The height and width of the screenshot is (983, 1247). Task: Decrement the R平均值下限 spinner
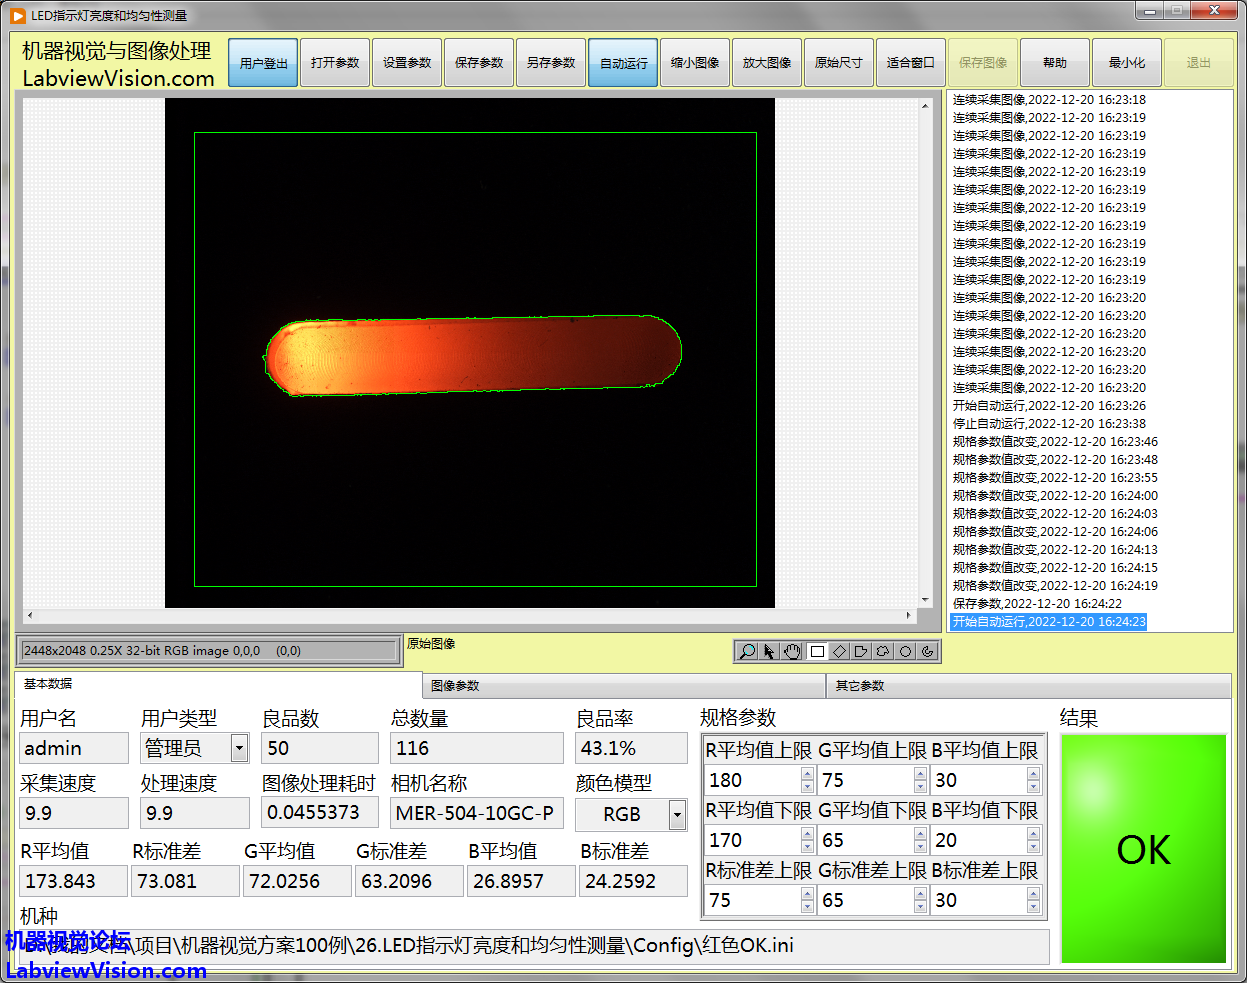coord(807,847)
